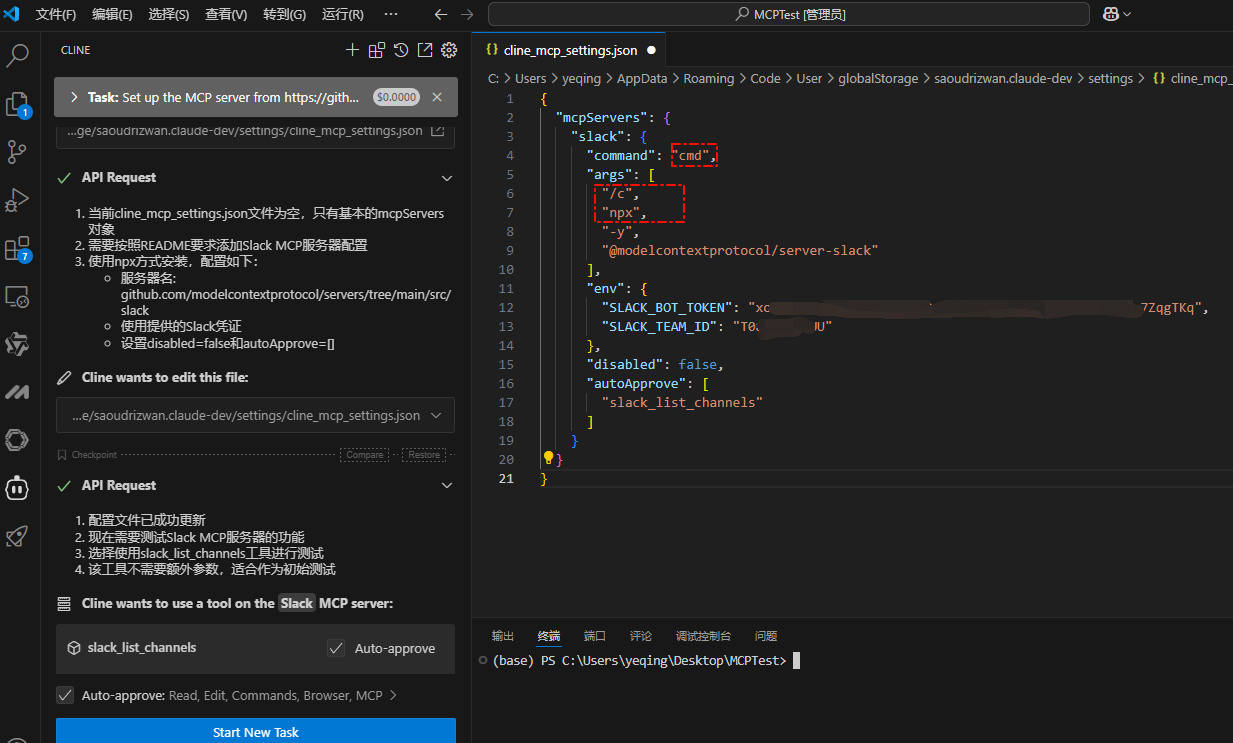Click the Copilot icon in title bar
The image size is (1233, 743).
click(1111, 14)
